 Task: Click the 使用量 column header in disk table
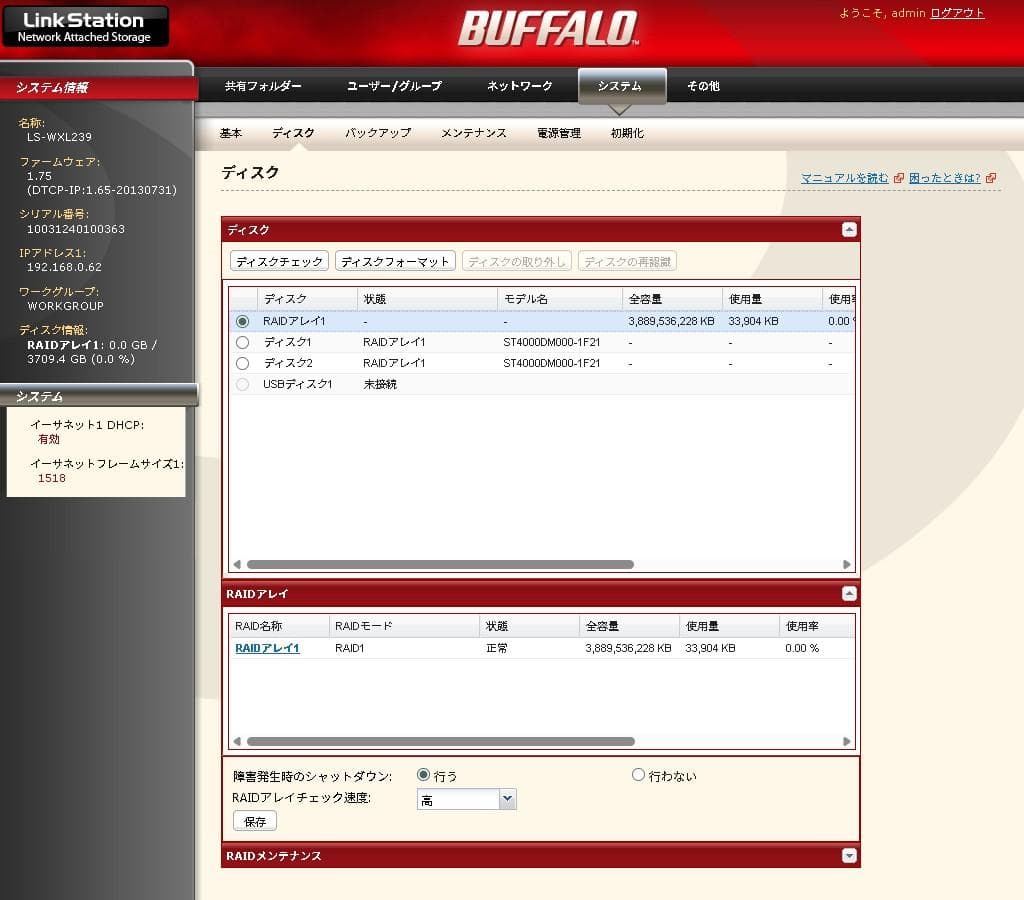772,299
